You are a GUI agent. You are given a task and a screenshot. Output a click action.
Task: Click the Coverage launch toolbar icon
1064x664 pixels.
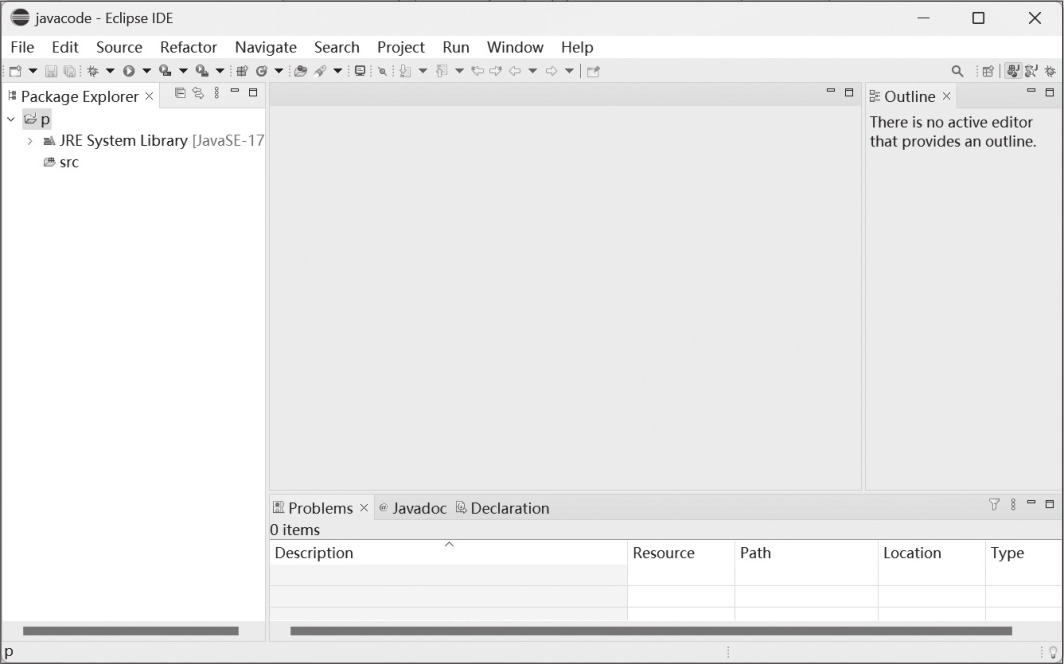165,71
